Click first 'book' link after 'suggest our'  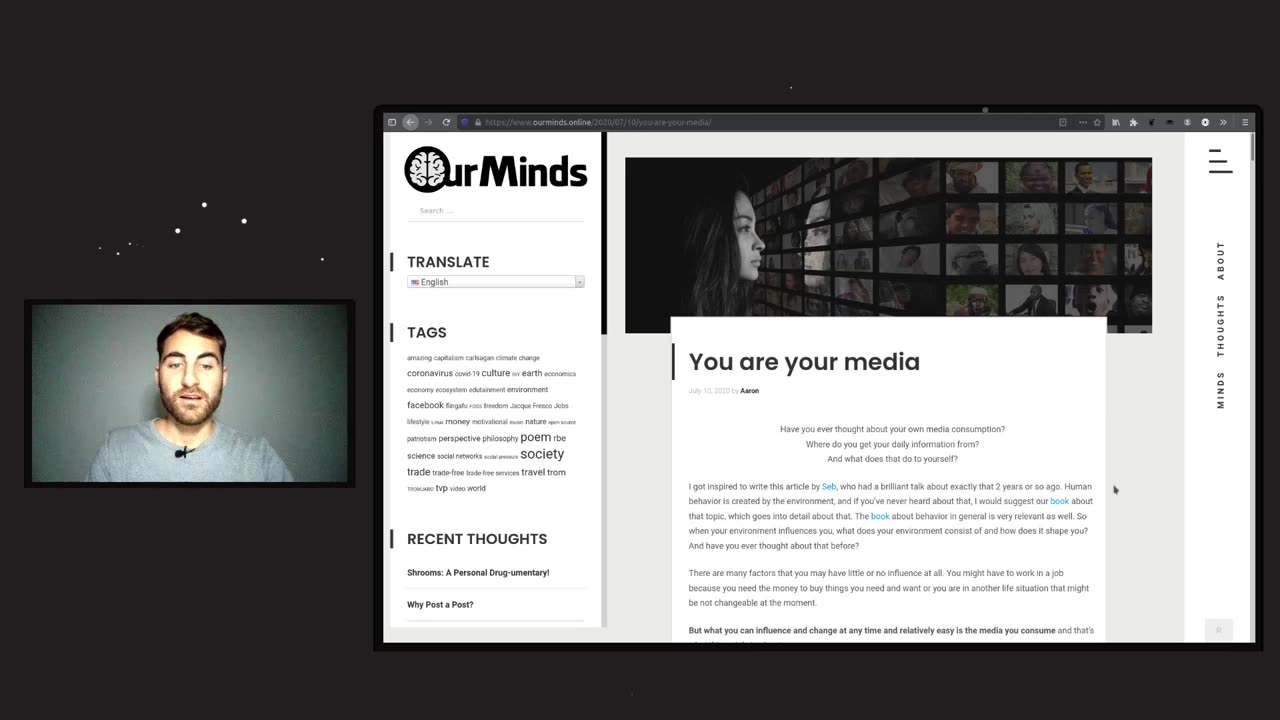[x=1059, y=501]
